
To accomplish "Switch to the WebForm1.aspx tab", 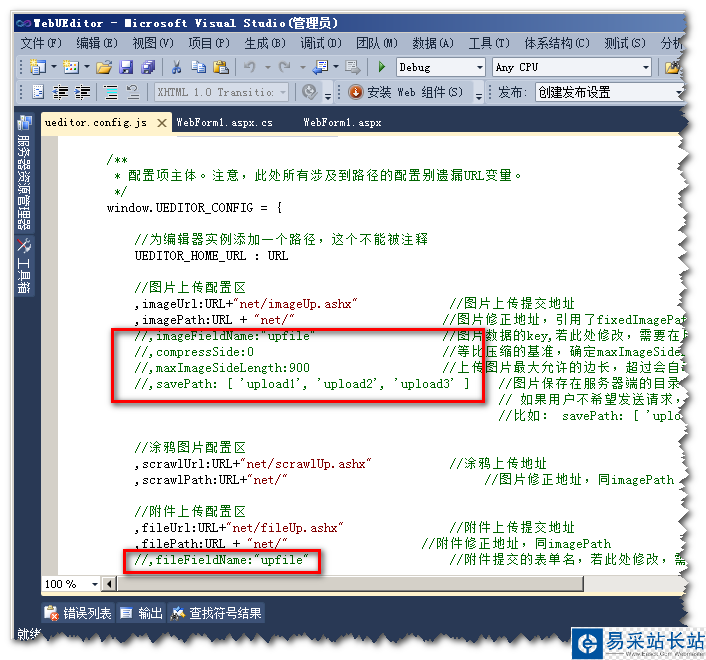I will 342,122.
